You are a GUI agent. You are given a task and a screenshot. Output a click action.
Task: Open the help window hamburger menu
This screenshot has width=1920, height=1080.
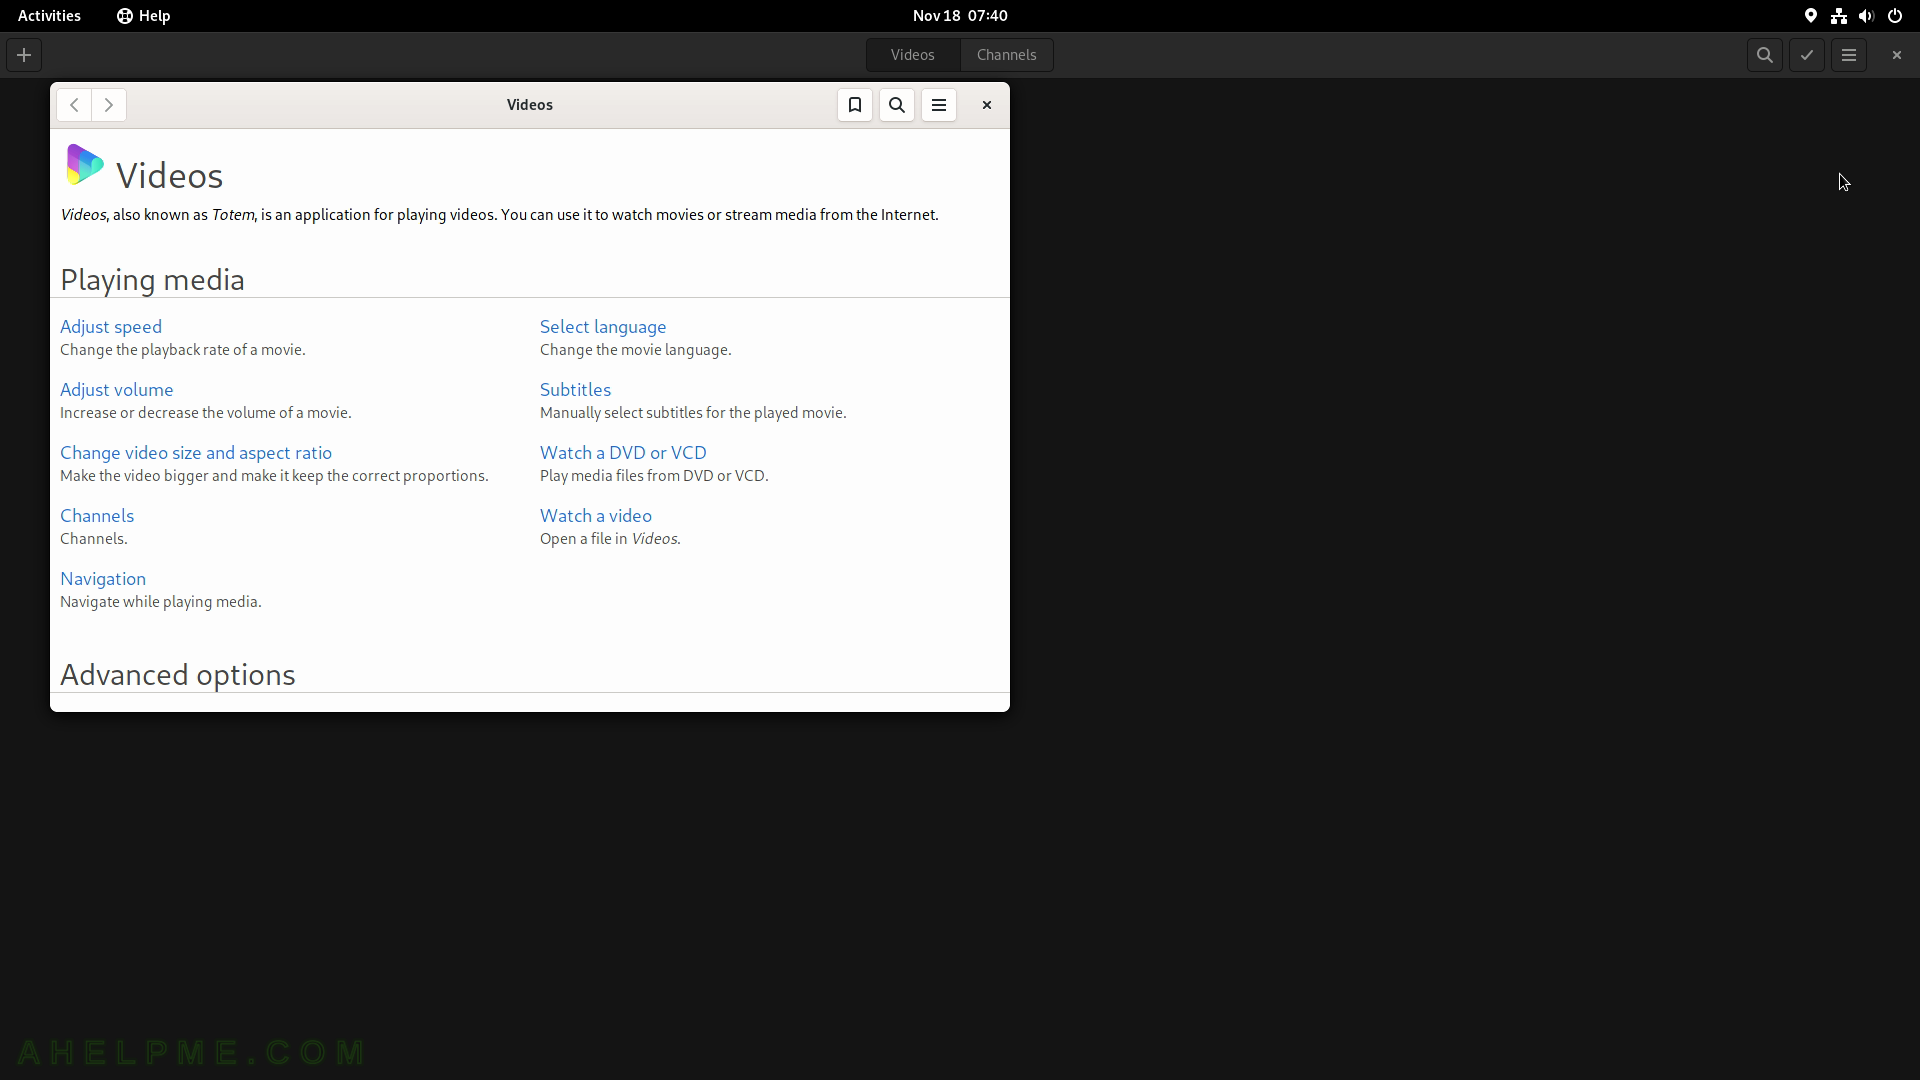click(939, 105)
